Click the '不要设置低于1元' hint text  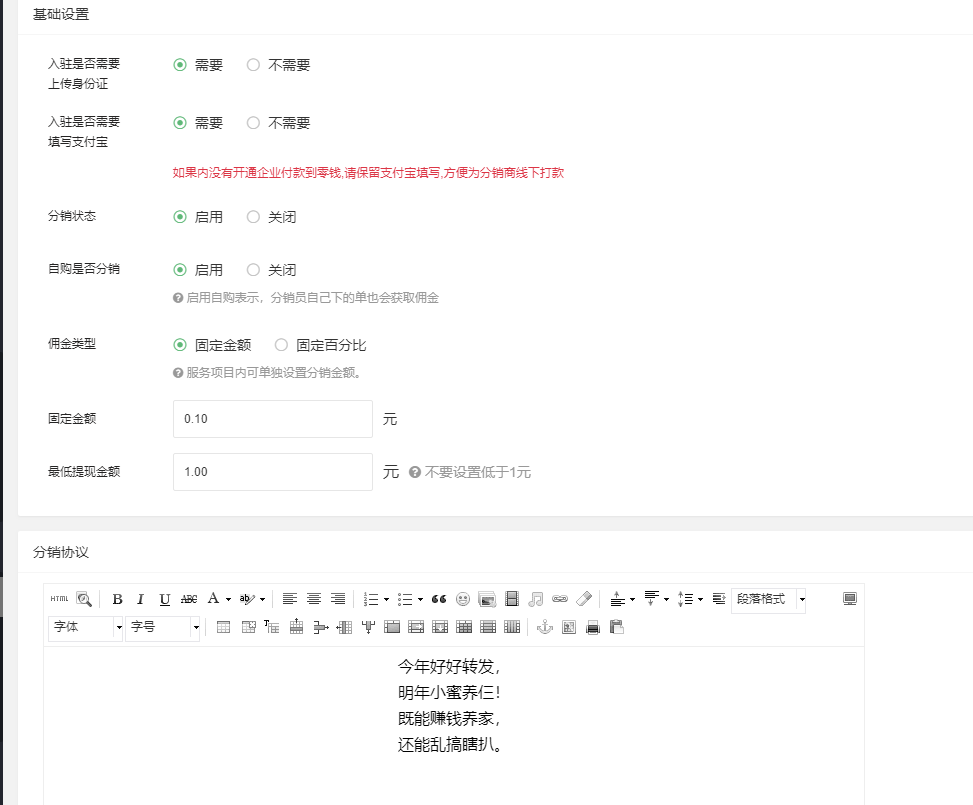point(477,472)
